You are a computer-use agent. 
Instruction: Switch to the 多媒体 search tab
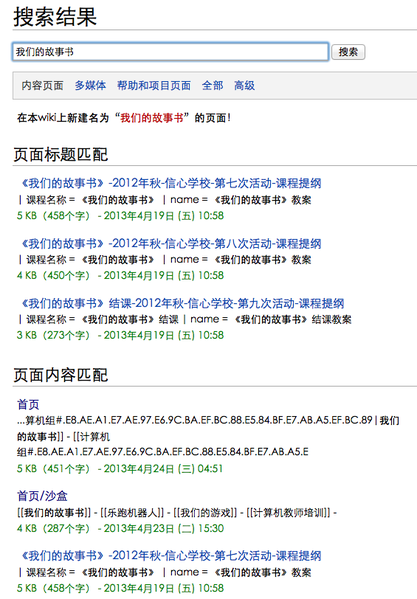click(x=90, y=85)
